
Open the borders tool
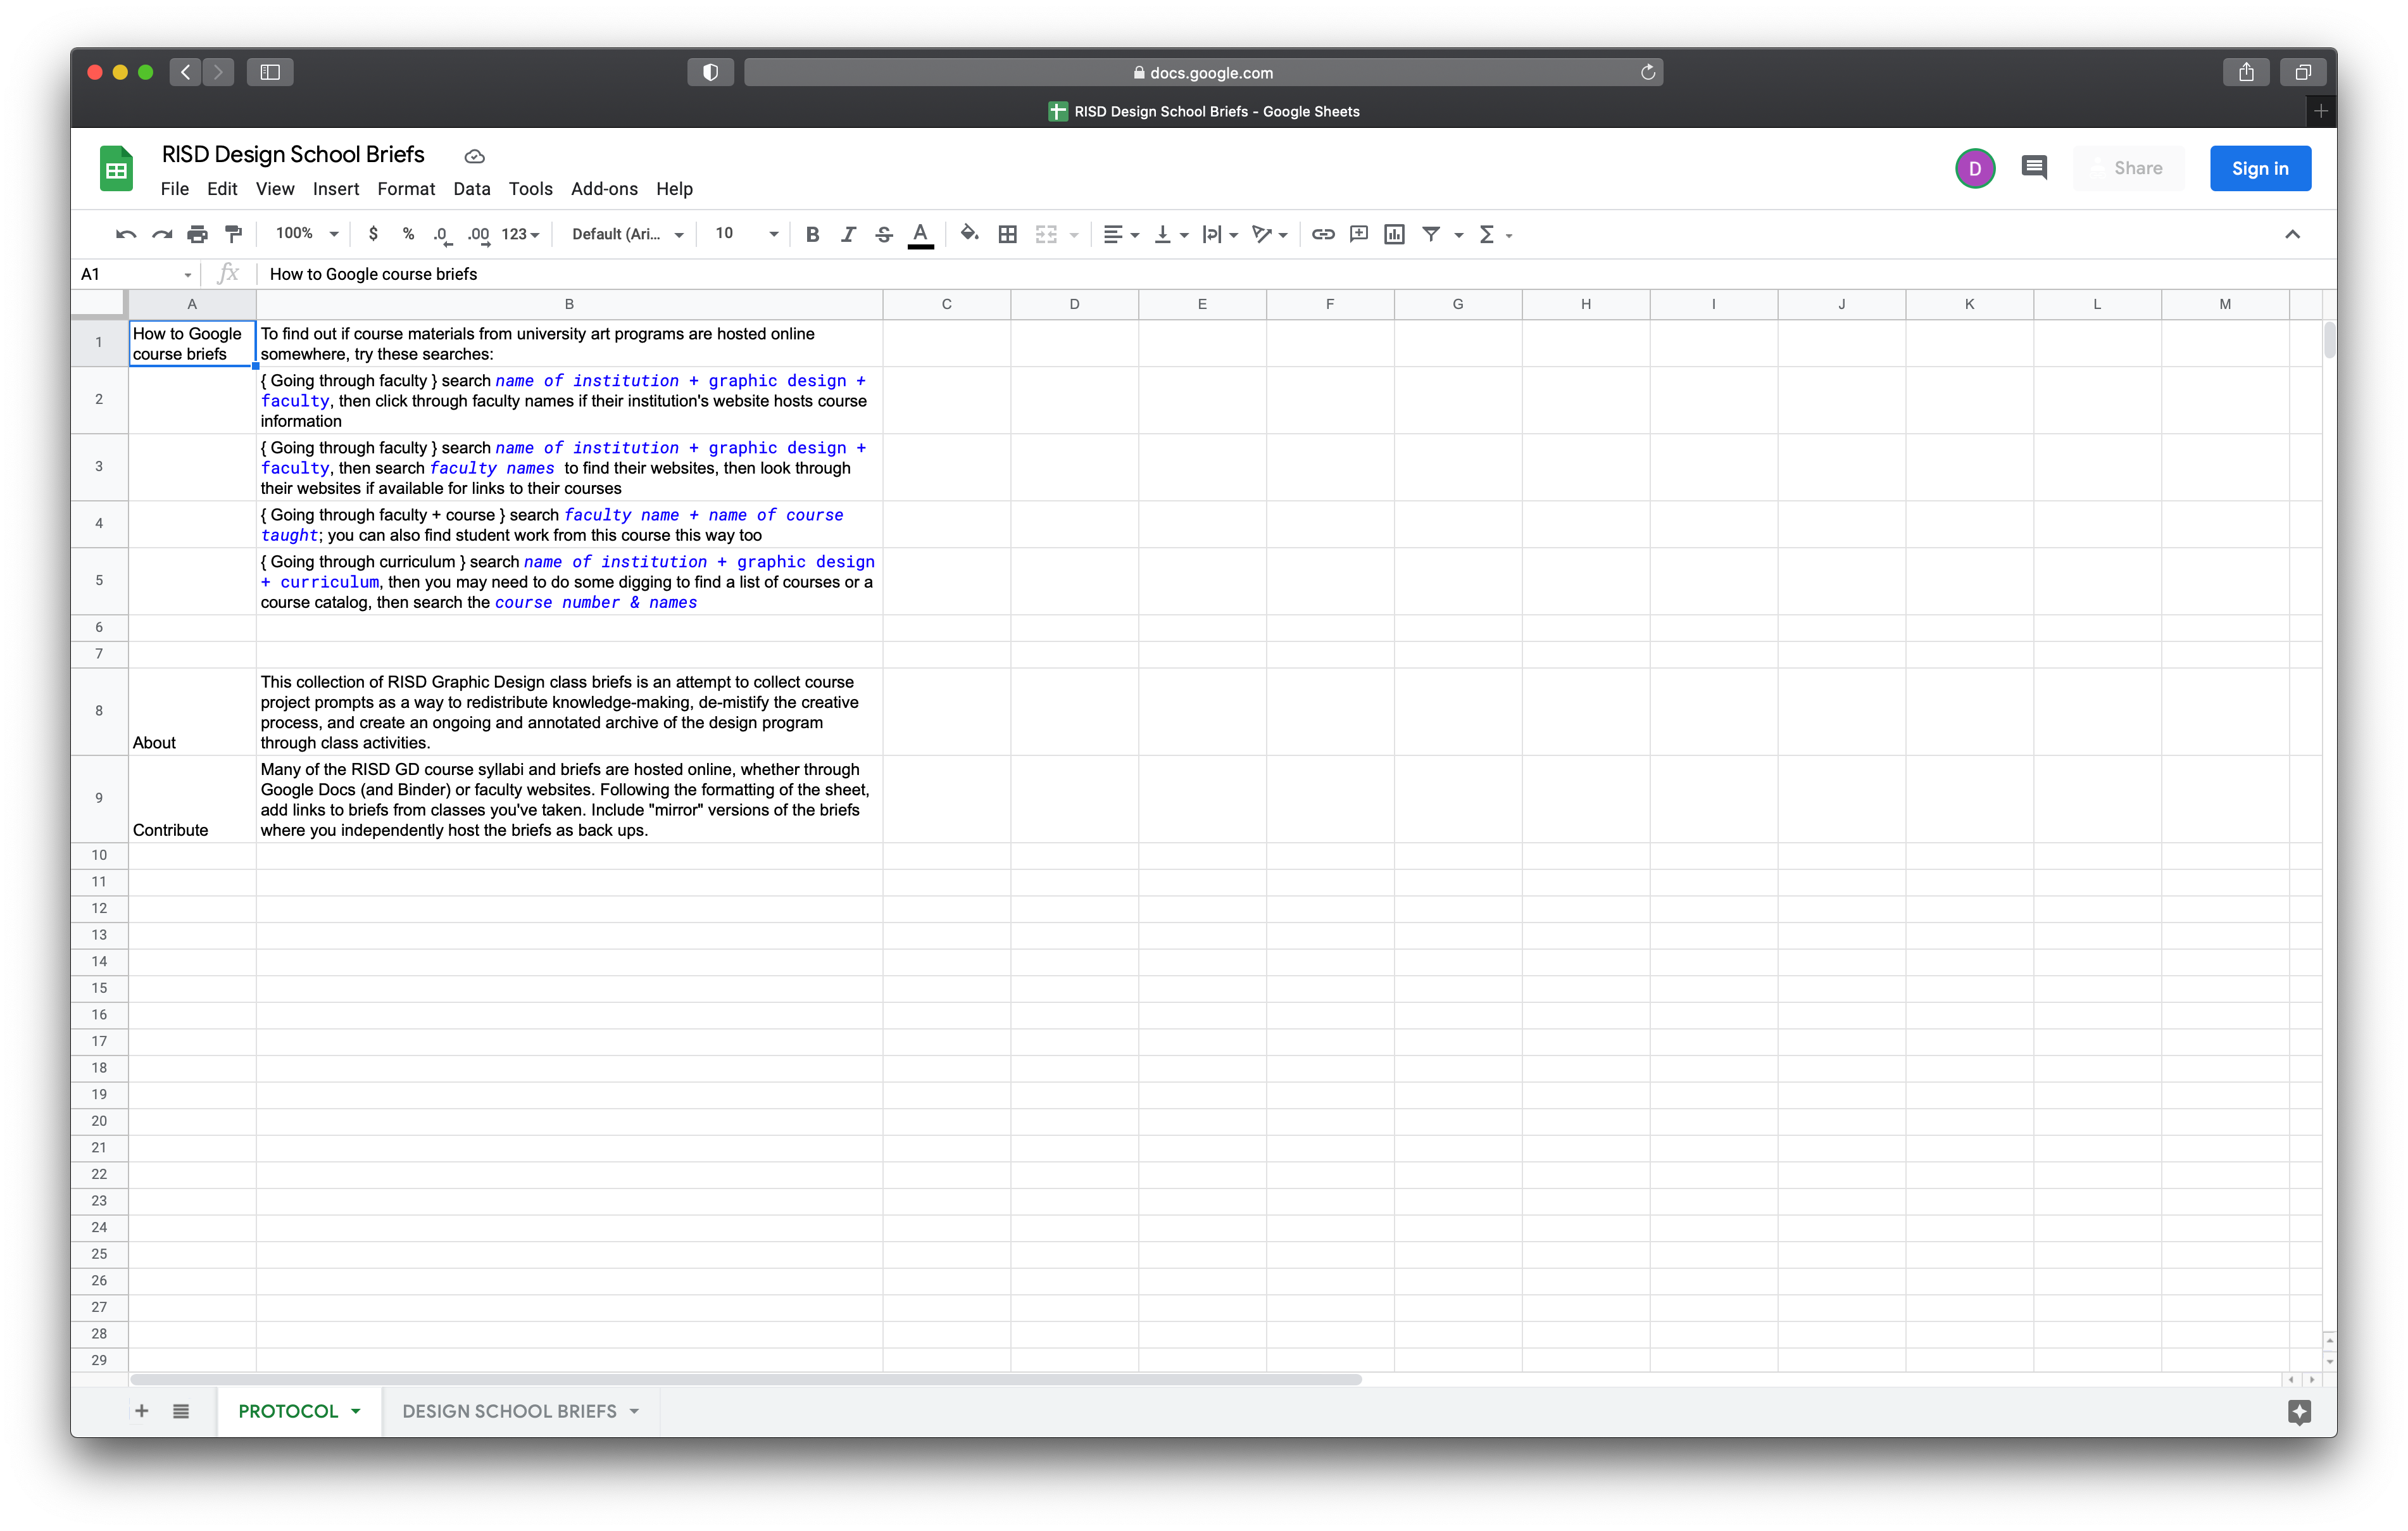pos(1008,234)
